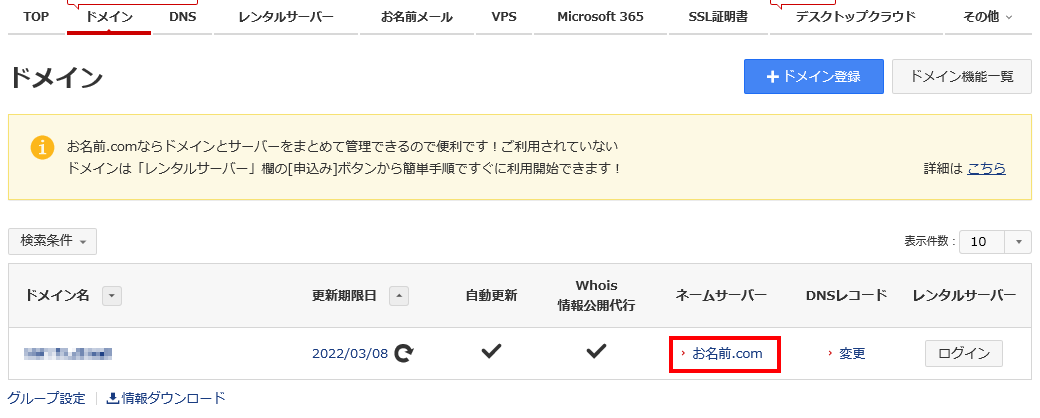
Task: Switch to the DNS tab
Action: (x=182, y=17)
